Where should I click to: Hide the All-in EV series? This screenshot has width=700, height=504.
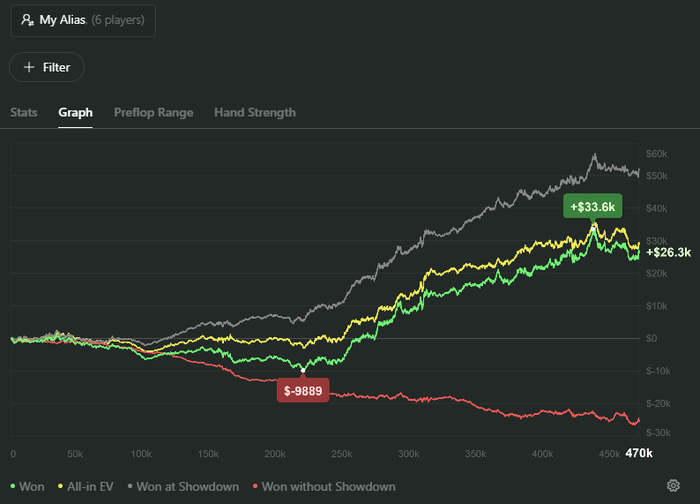(86, 487)
